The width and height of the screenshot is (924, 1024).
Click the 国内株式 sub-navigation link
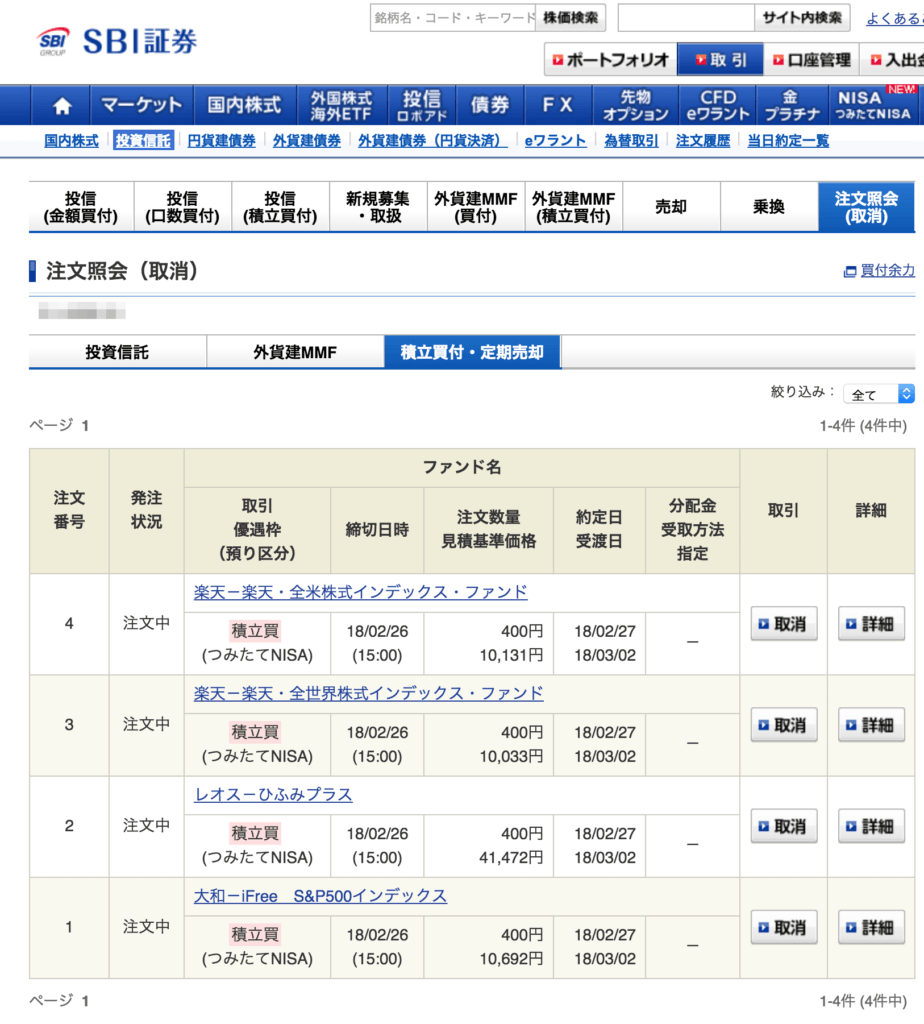click(x=71, y=141)
